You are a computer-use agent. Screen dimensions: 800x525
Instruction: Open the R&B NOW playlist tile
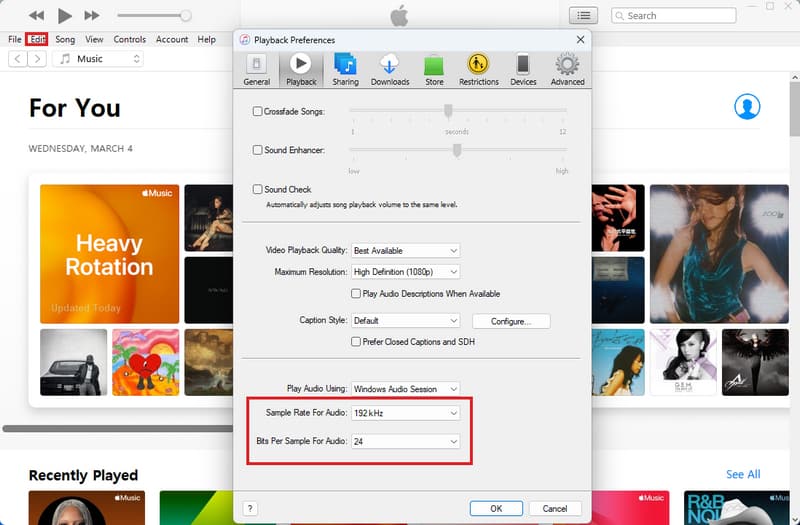coord(736,508)
